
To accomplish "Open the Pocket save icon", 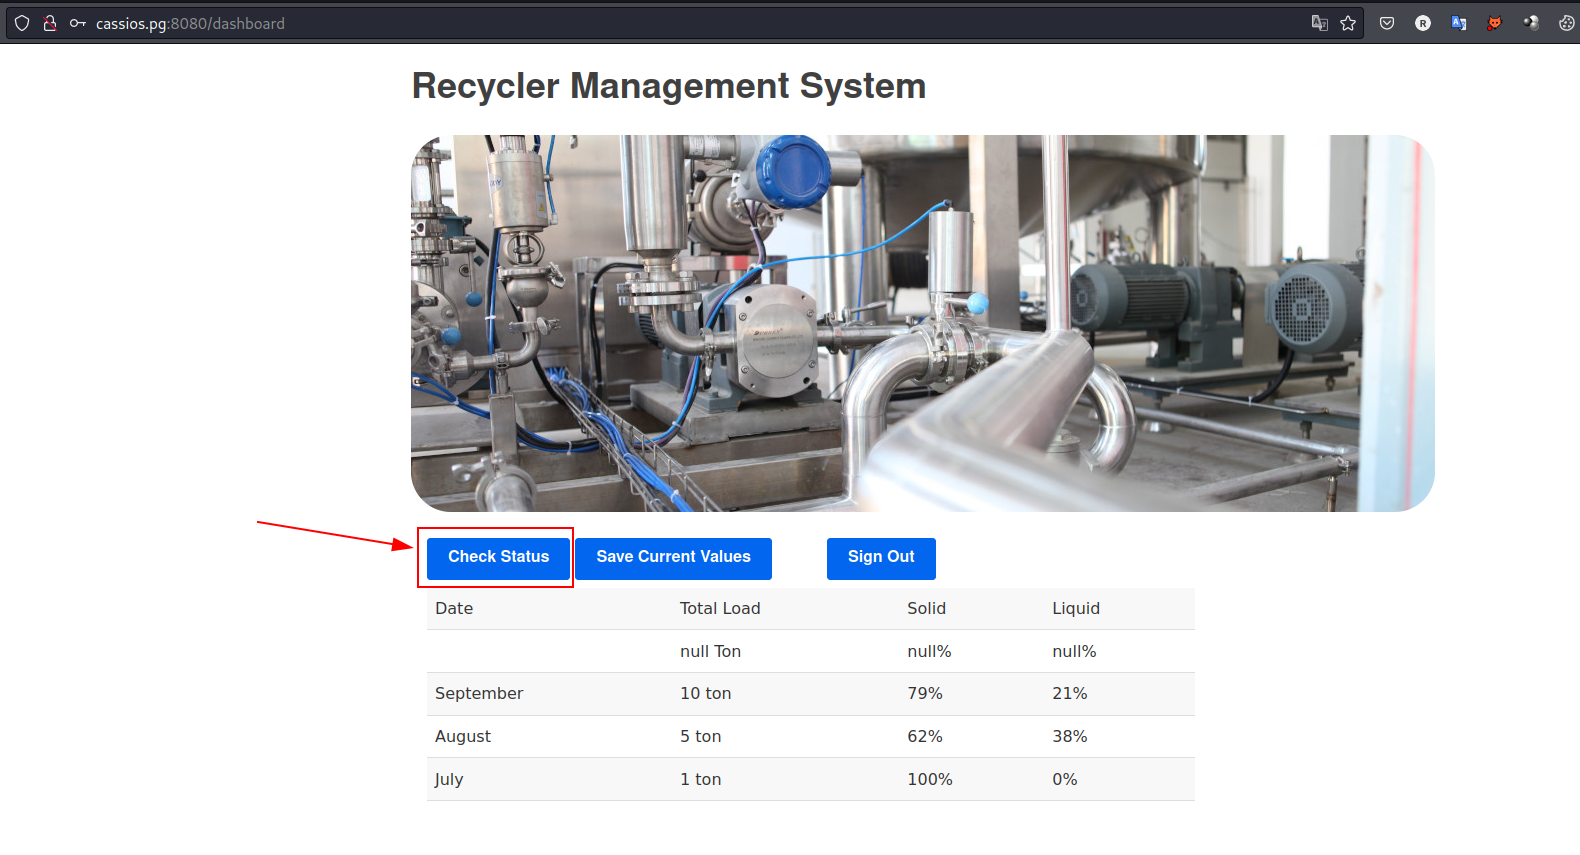I will [x=1387, y=23].
